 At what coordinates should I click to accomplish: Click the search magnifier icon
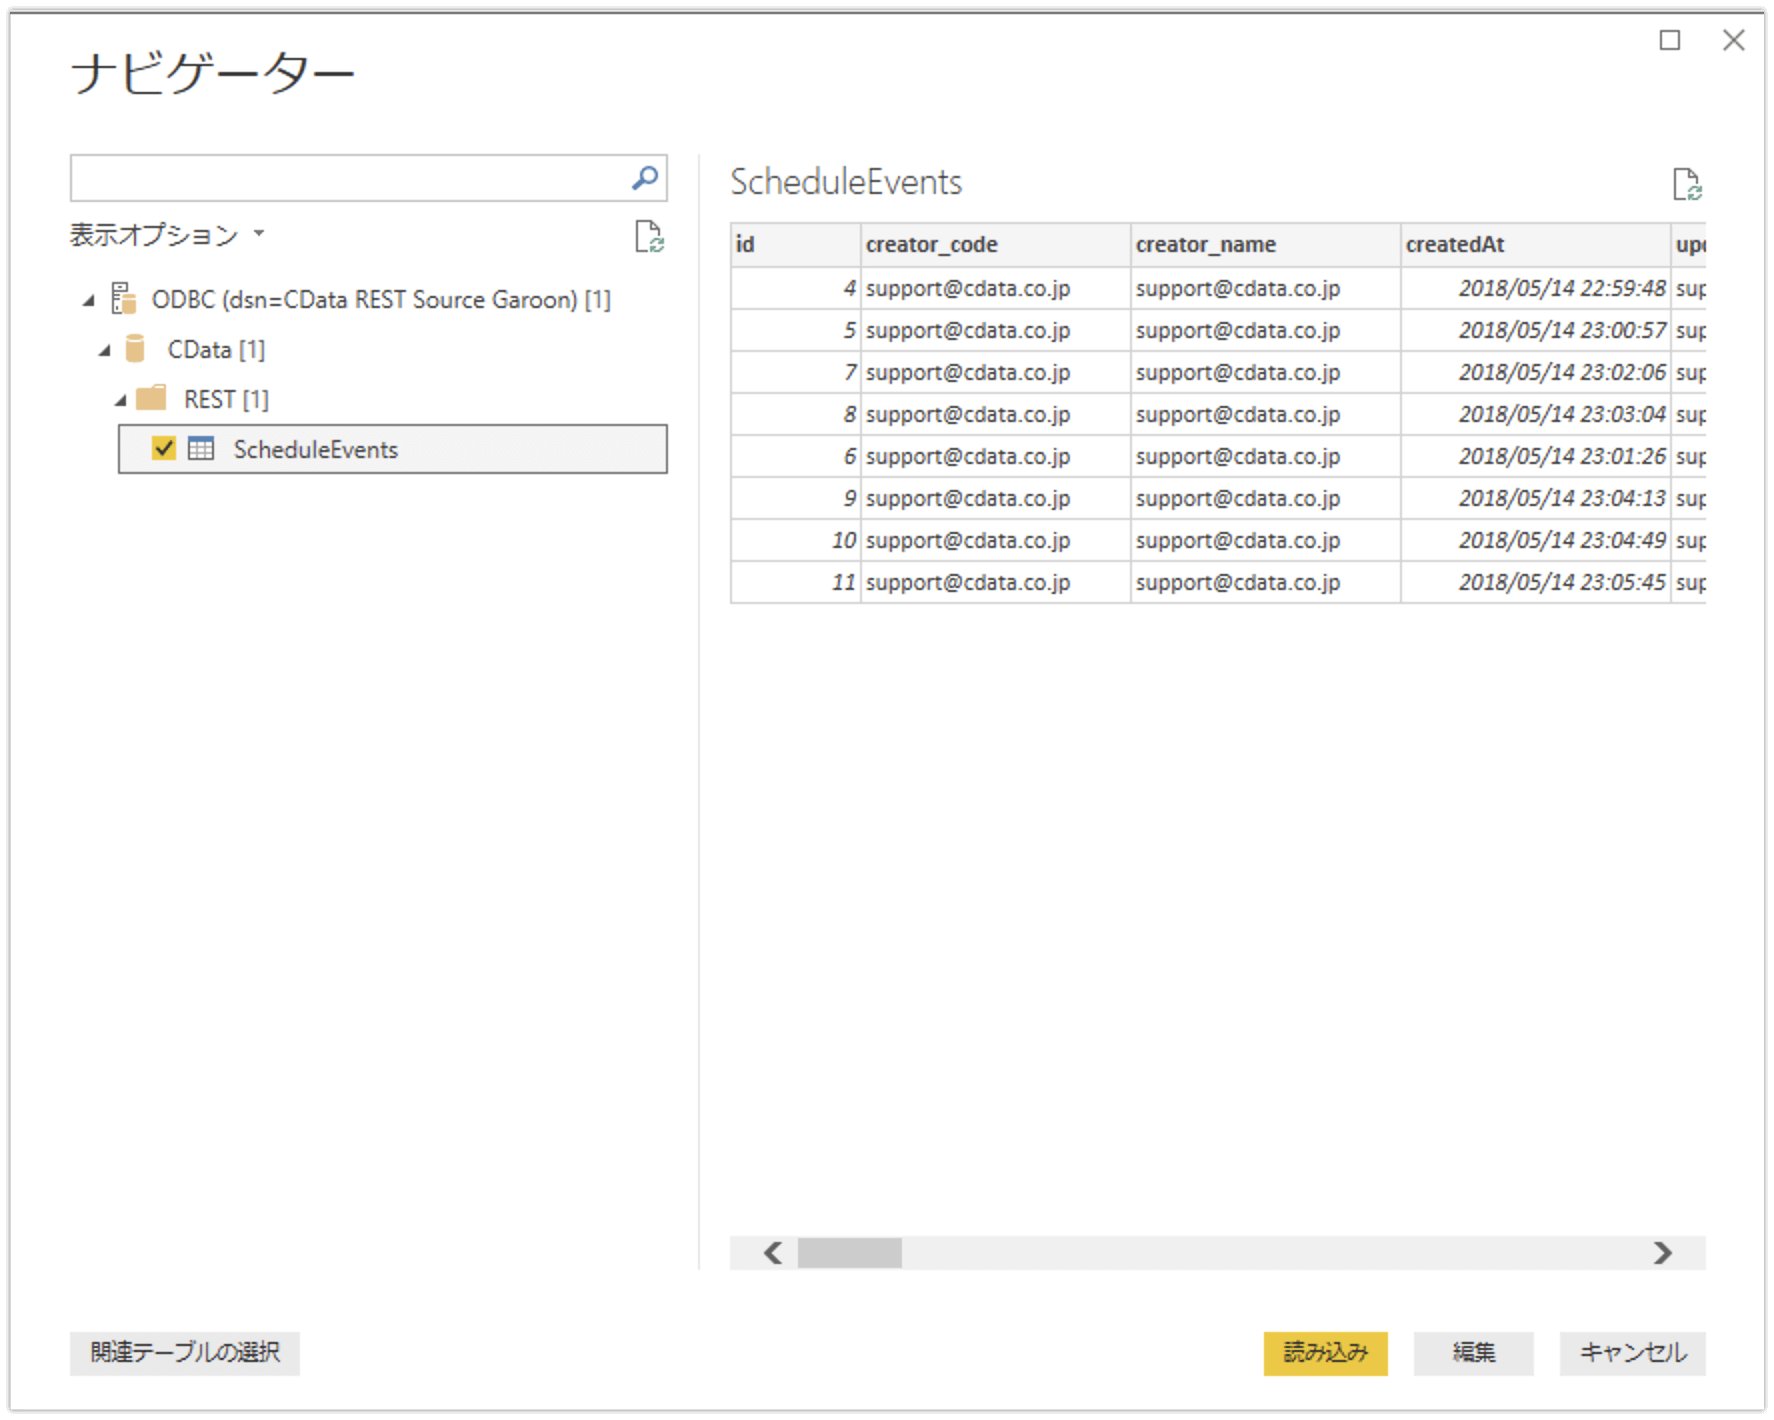(x=645, y=178)
